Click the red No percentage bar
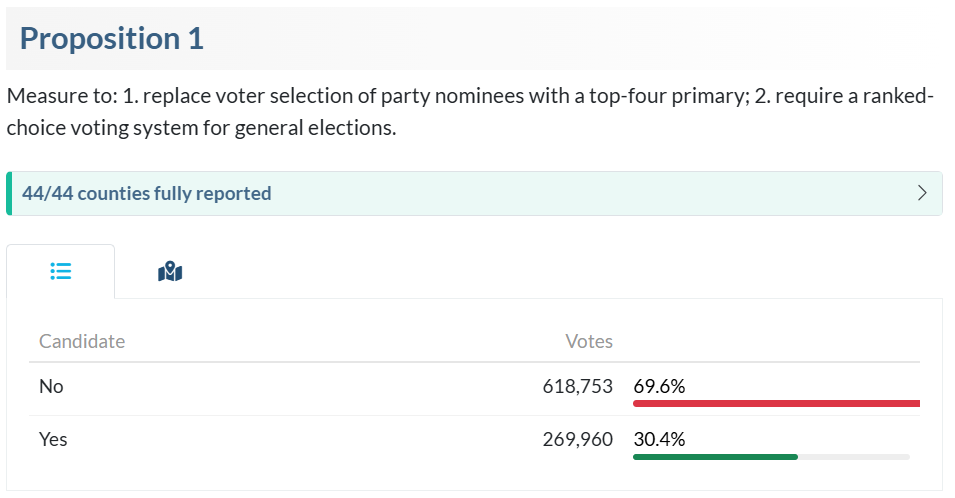The width and height of the screenshot is (955, 498). pos(777,404)
